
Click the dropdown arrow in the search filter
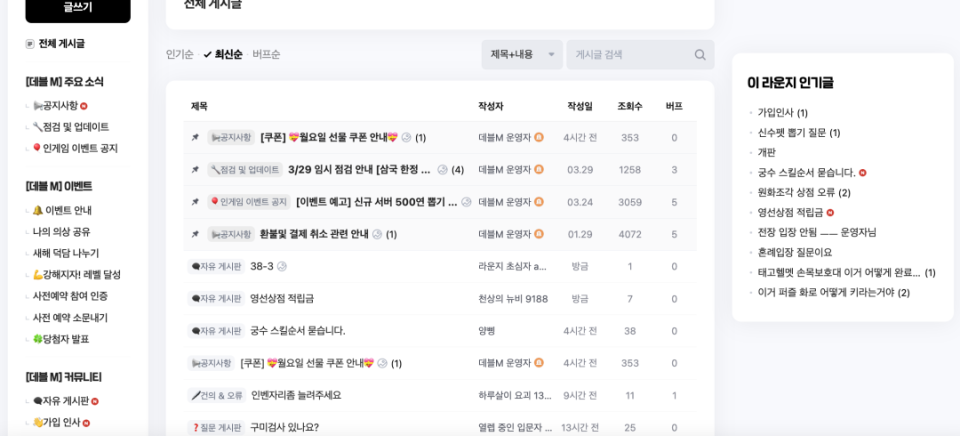coord(551,55)
